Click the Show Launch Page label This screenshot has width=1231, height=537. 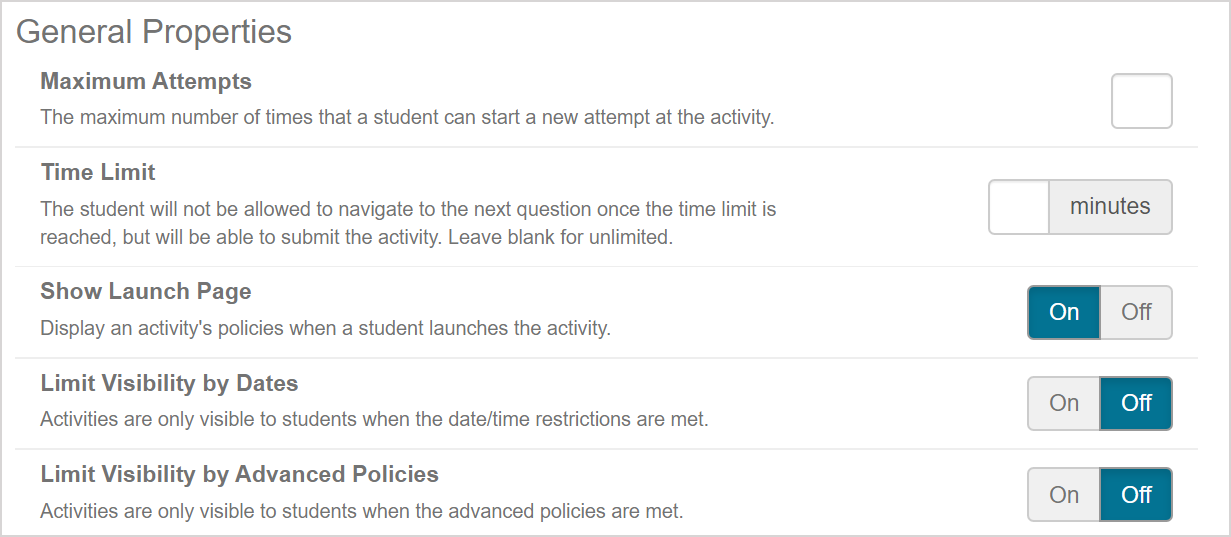(146, 291)
